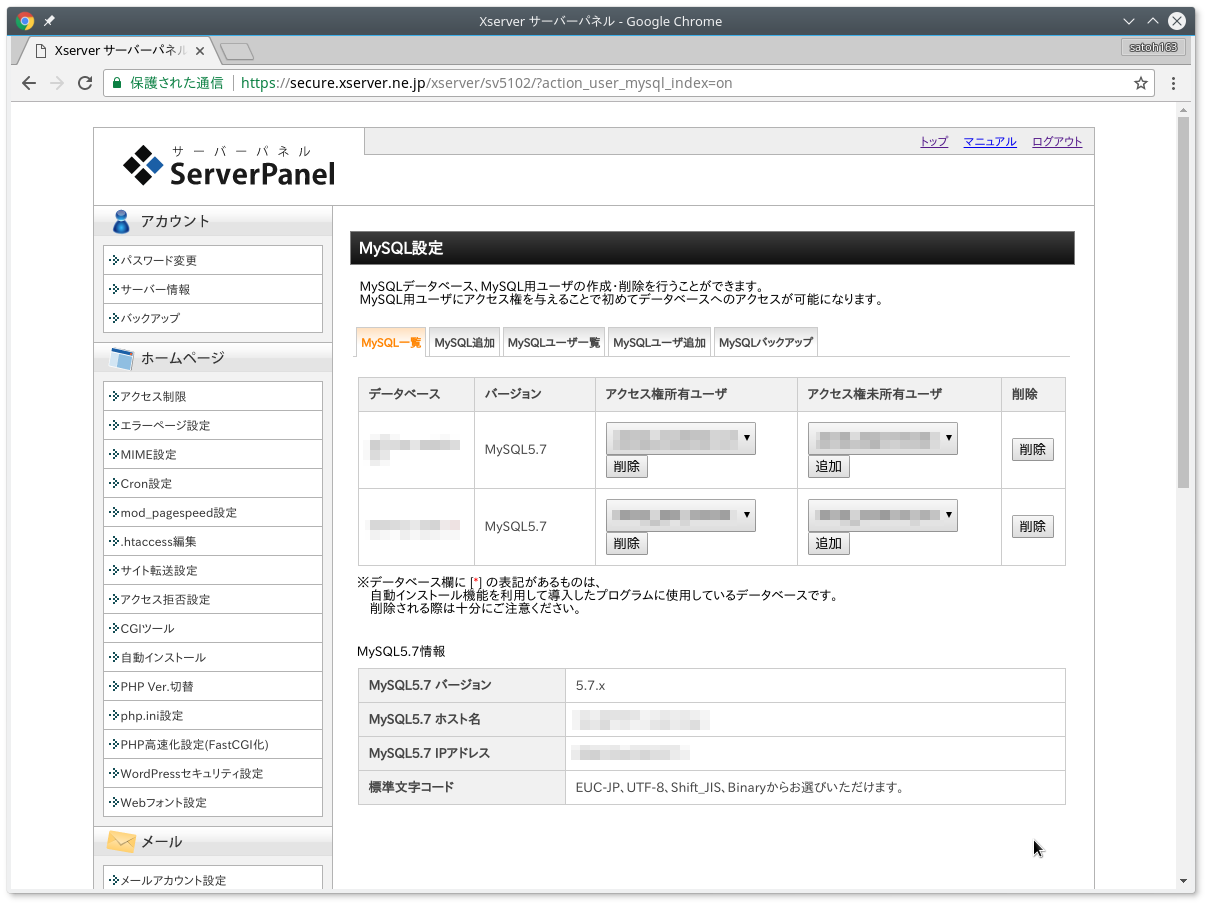Image resolution: width=1208 pixels, height=906 pixels.
Task: Click 削除 under second row's access-holder dropdown
Action: pyautogui.click(x=627, y=544)
